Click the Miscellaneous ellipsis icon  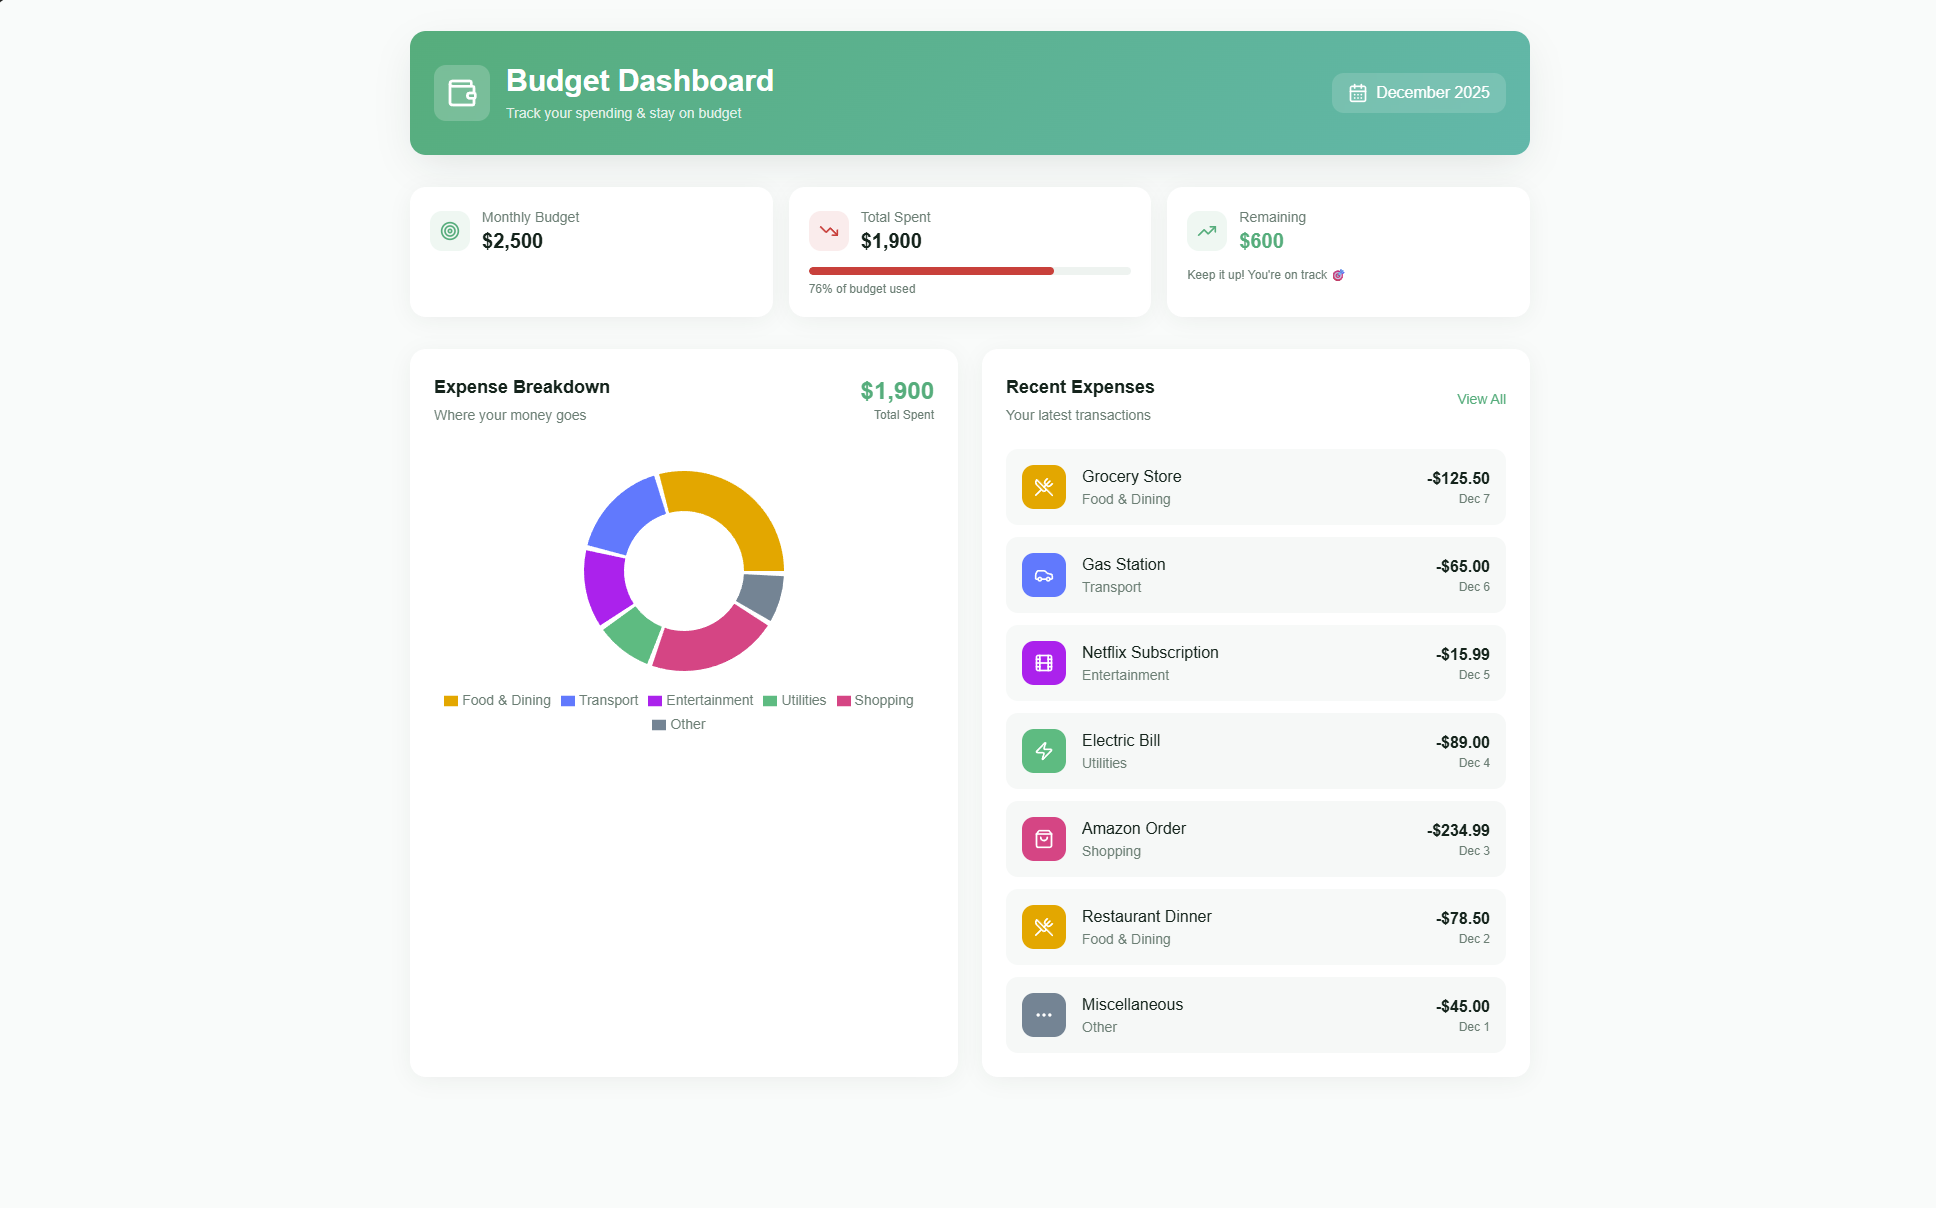point(1043,1015)
